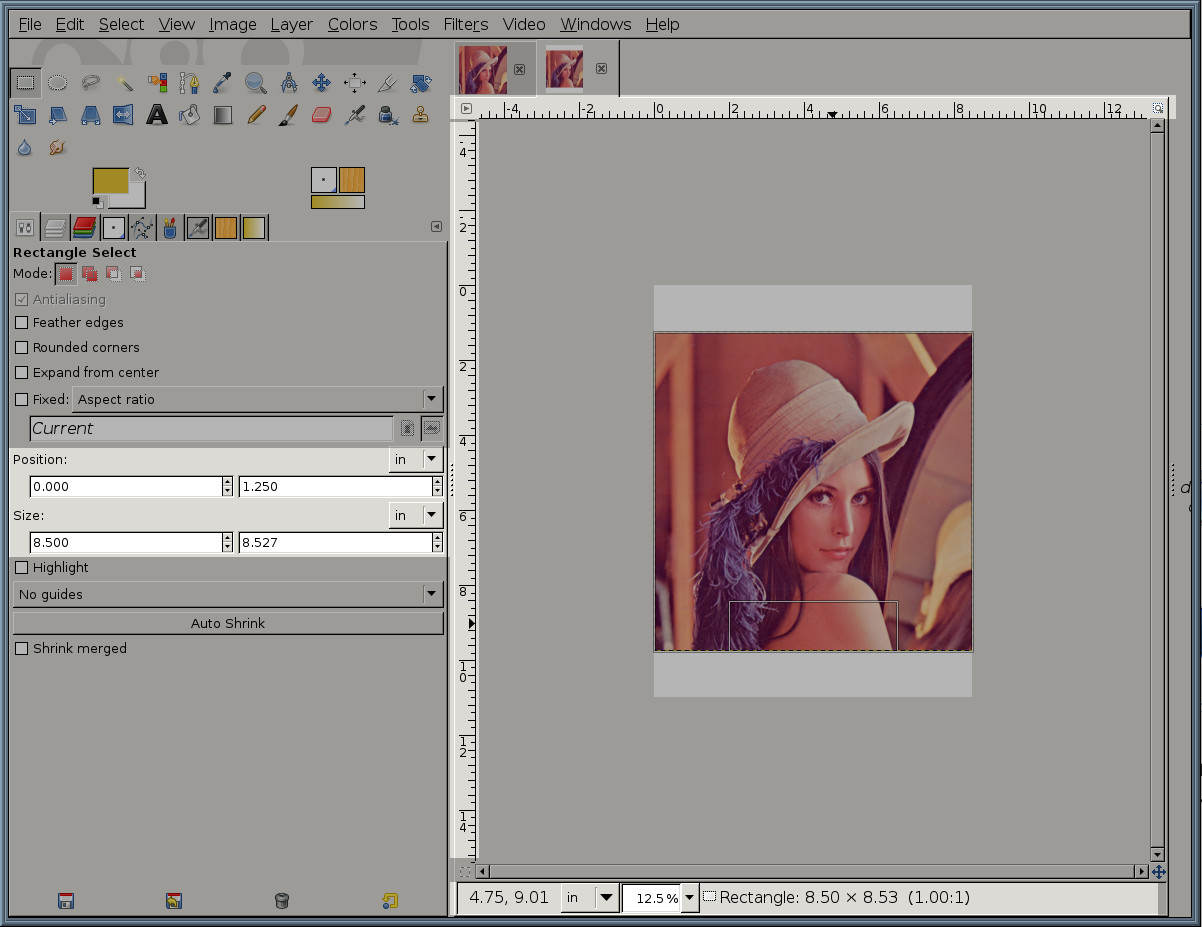Set selection mode to Subtract

click(114, 273)
